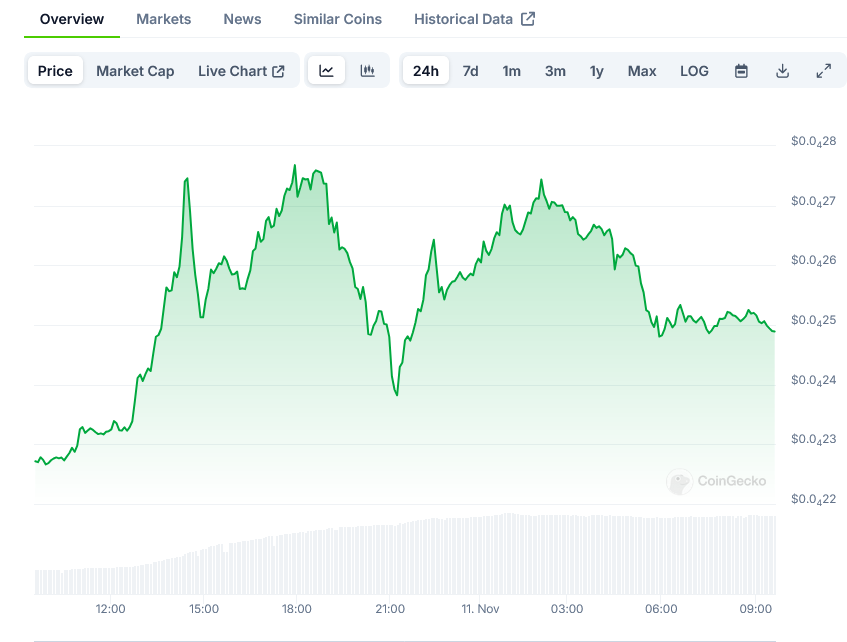Select the Price view toggle
Screen dimensions: 847x642
pos(55,71)
